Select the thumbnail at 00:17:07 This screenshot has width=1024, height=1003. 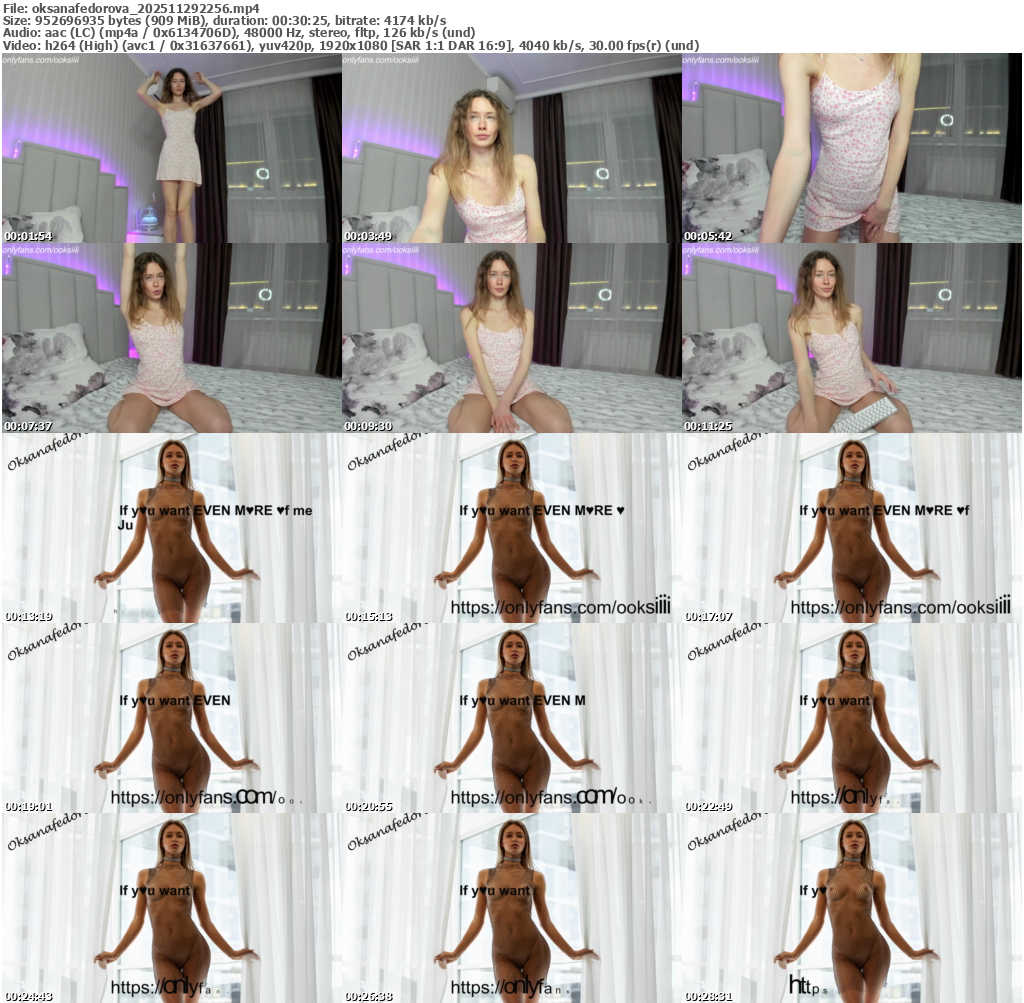click(x=851, y=528)
